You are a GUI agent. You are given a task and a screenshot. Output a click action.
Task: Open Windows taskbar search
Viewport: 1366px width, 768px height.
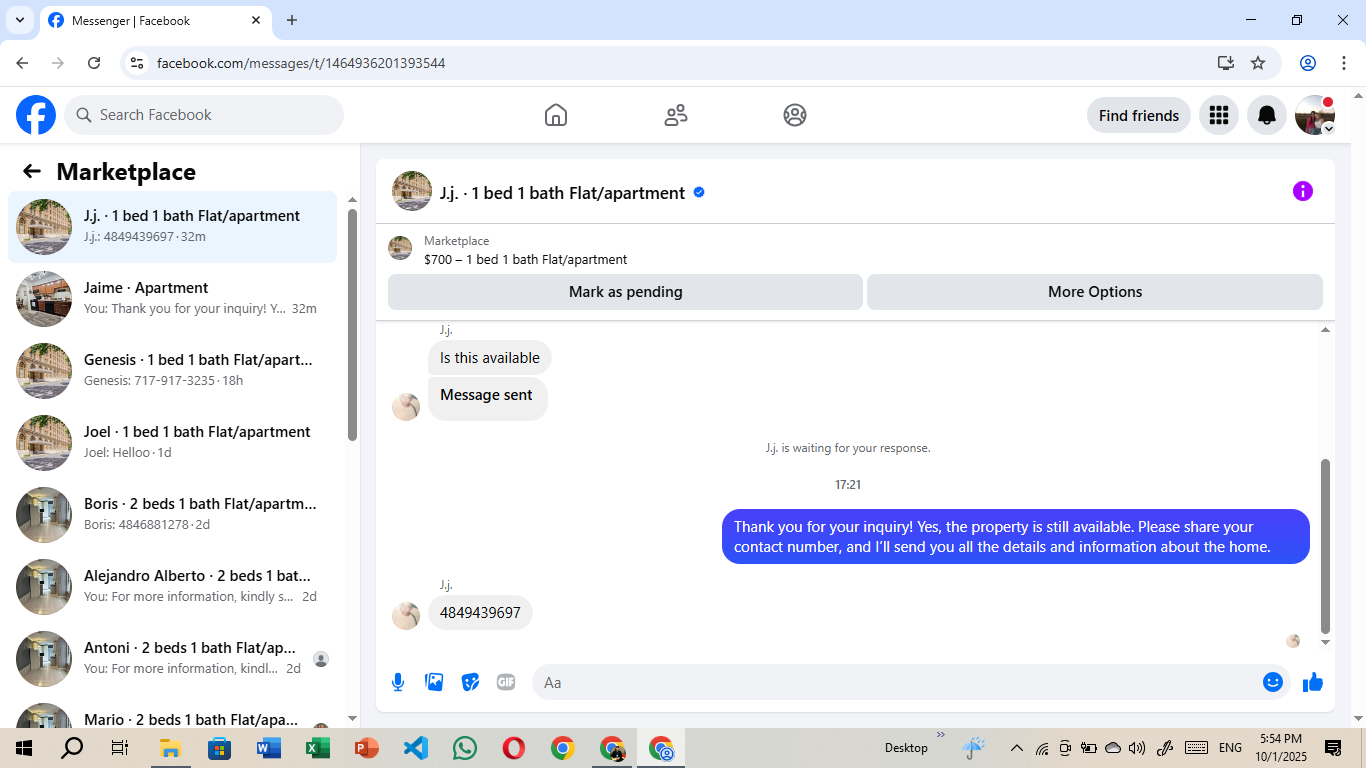point(72,748)
